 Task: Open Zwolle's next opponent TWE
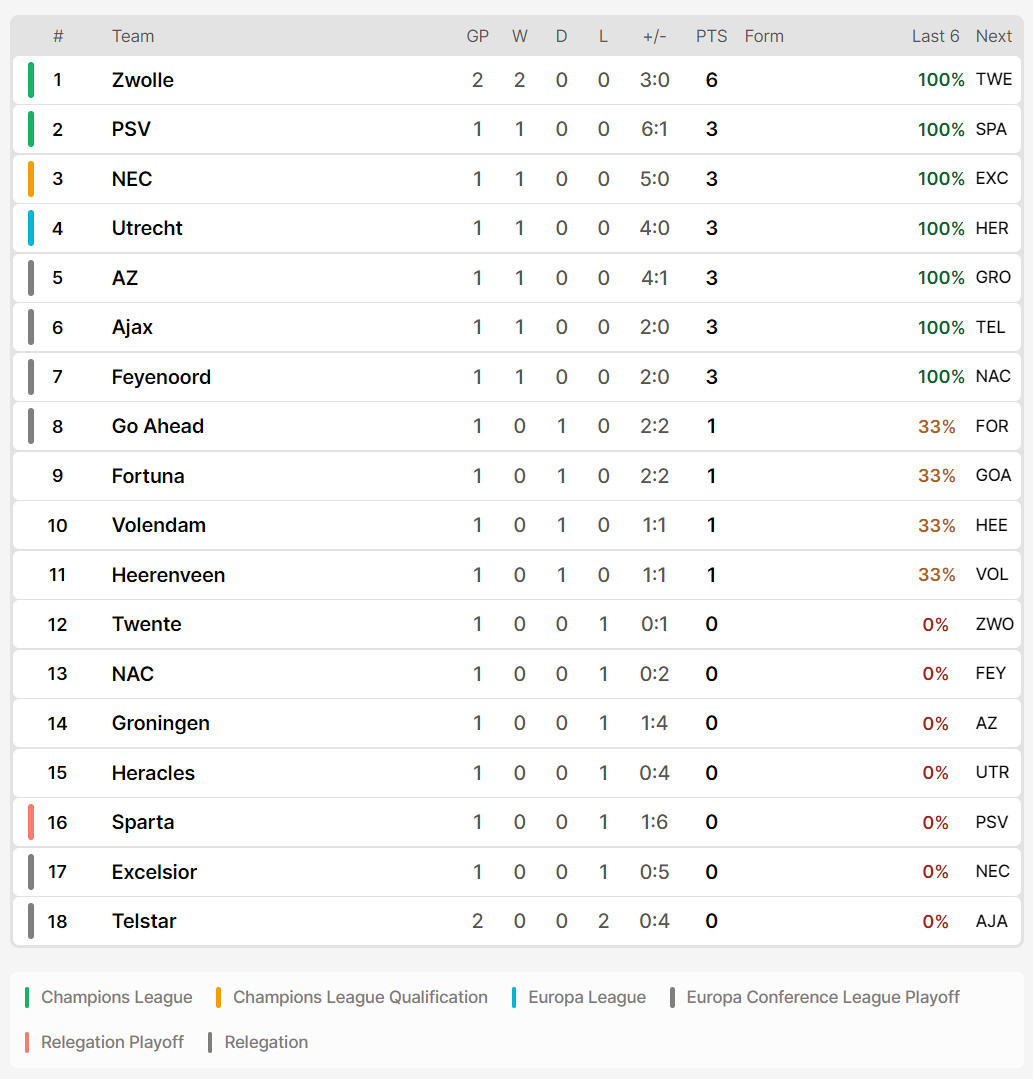click(993, 80)
